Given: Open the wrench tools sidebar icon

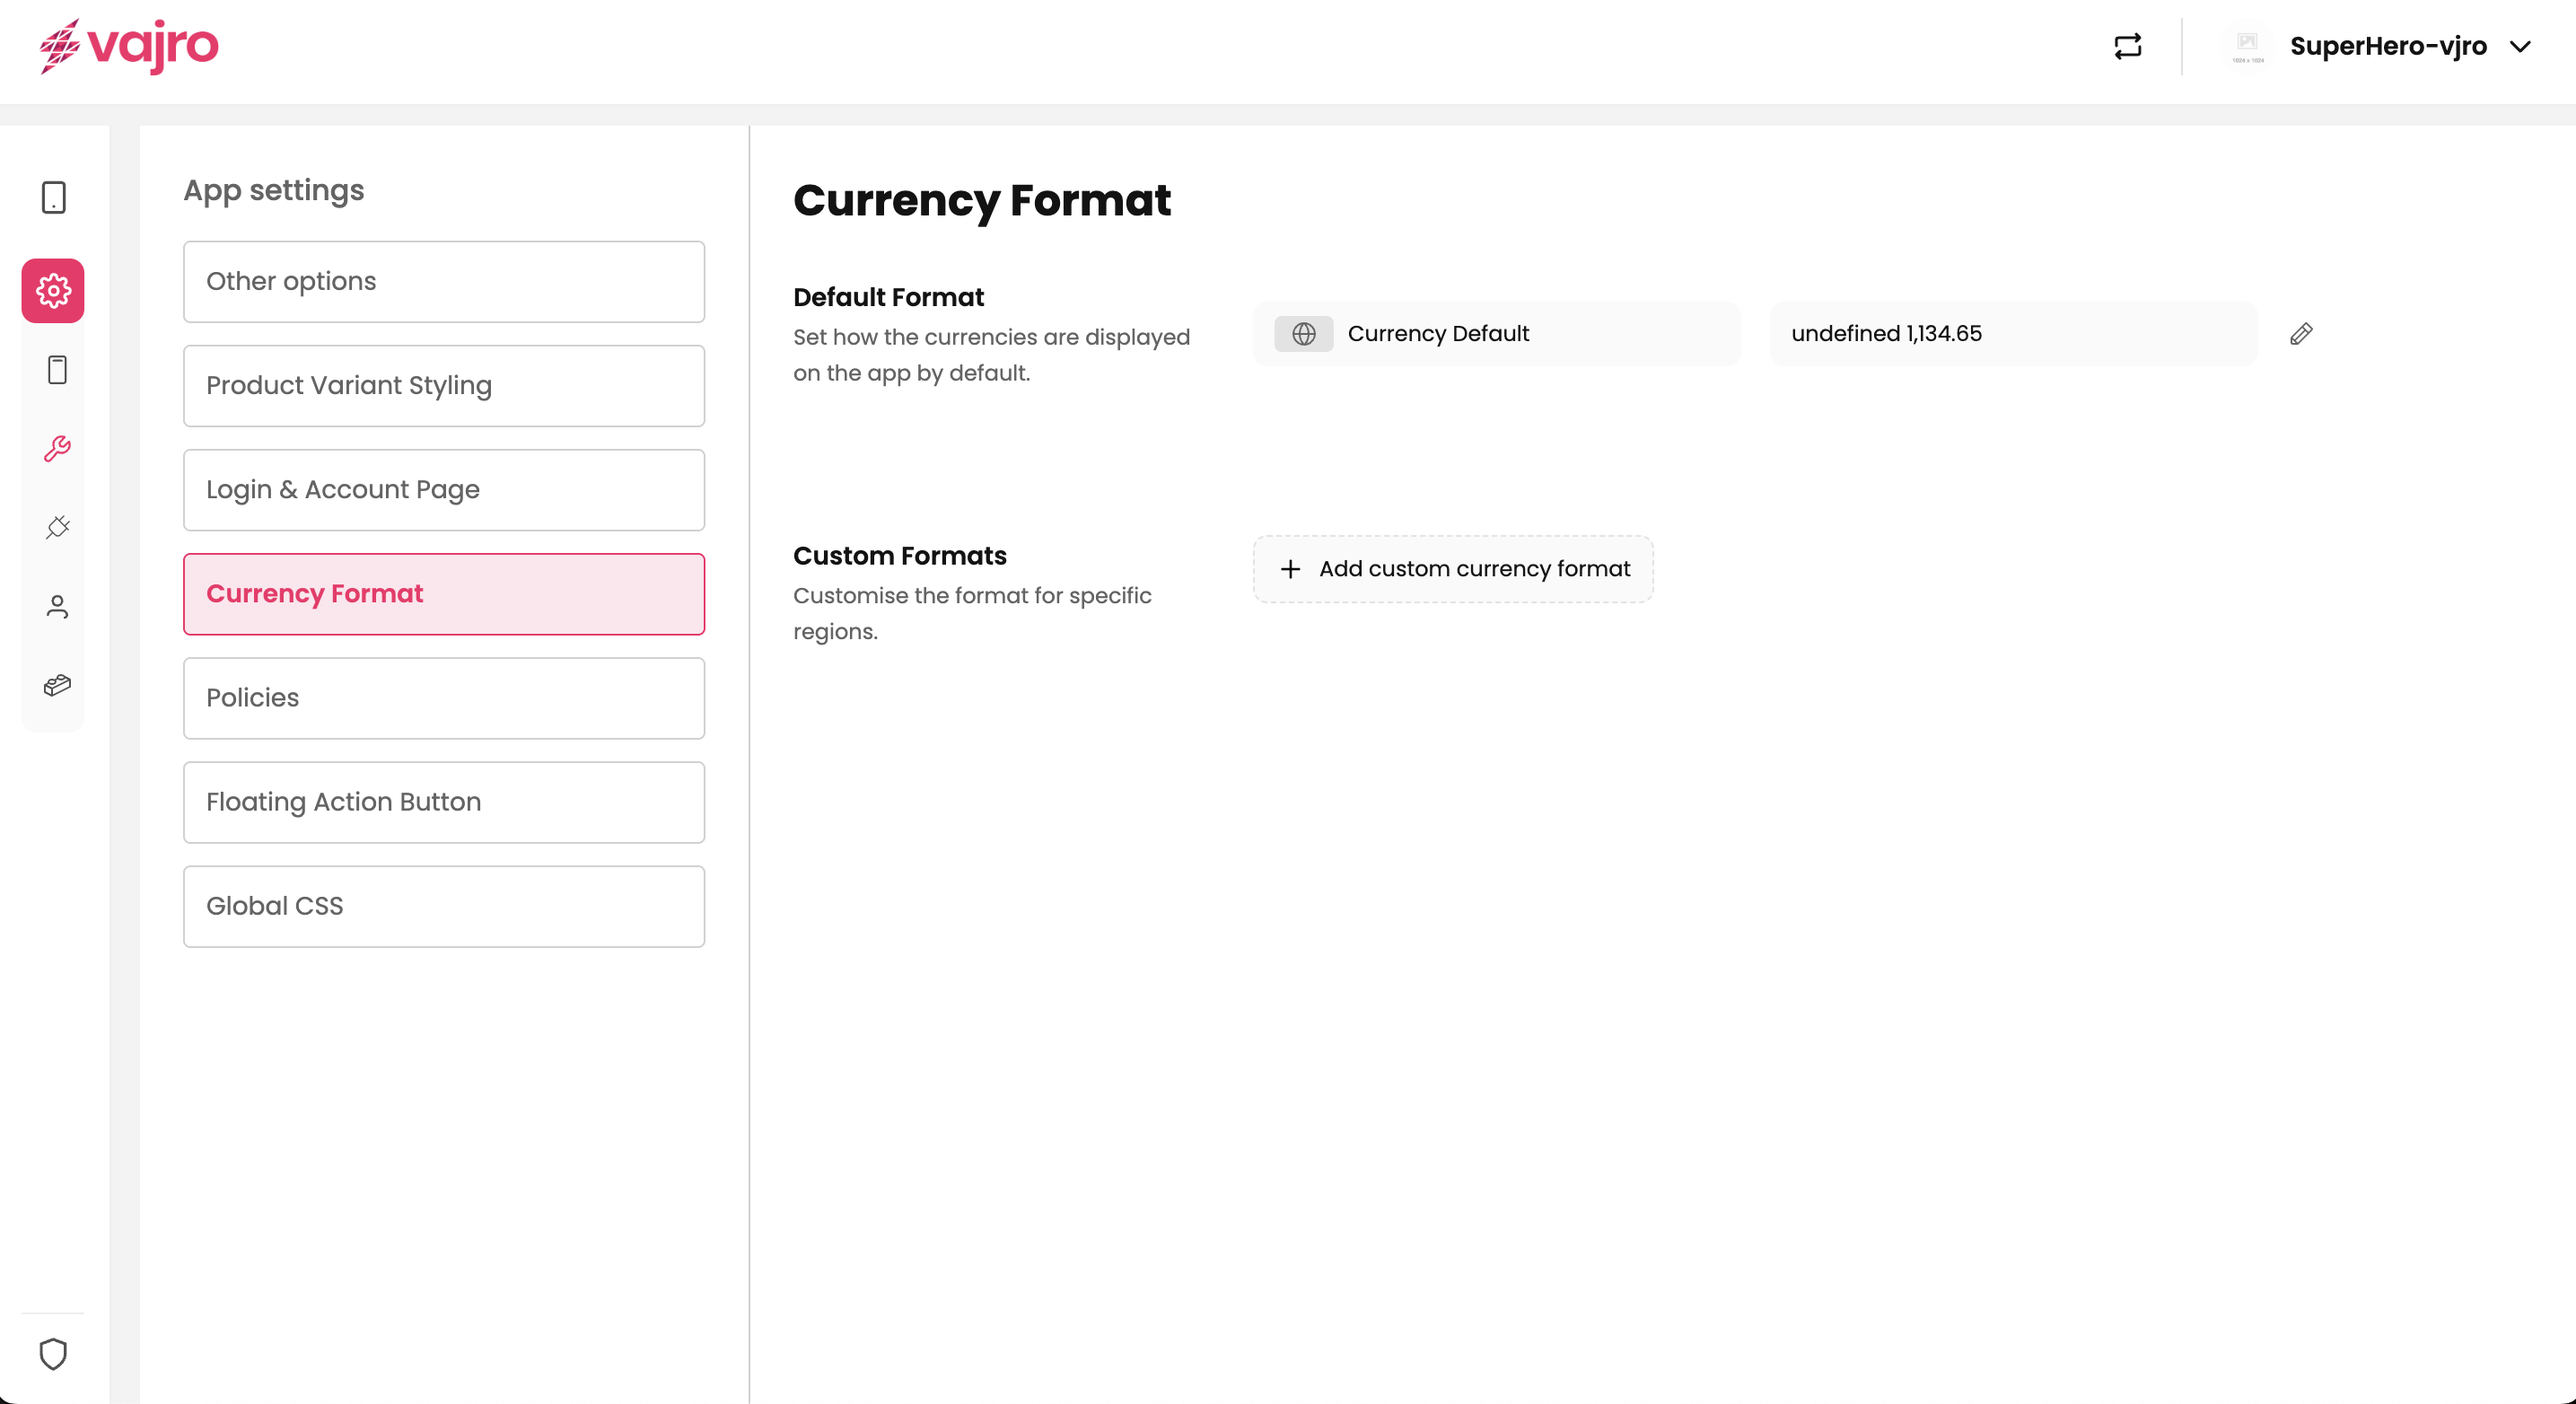Looking at the screenshot, I should pos(57,449).
